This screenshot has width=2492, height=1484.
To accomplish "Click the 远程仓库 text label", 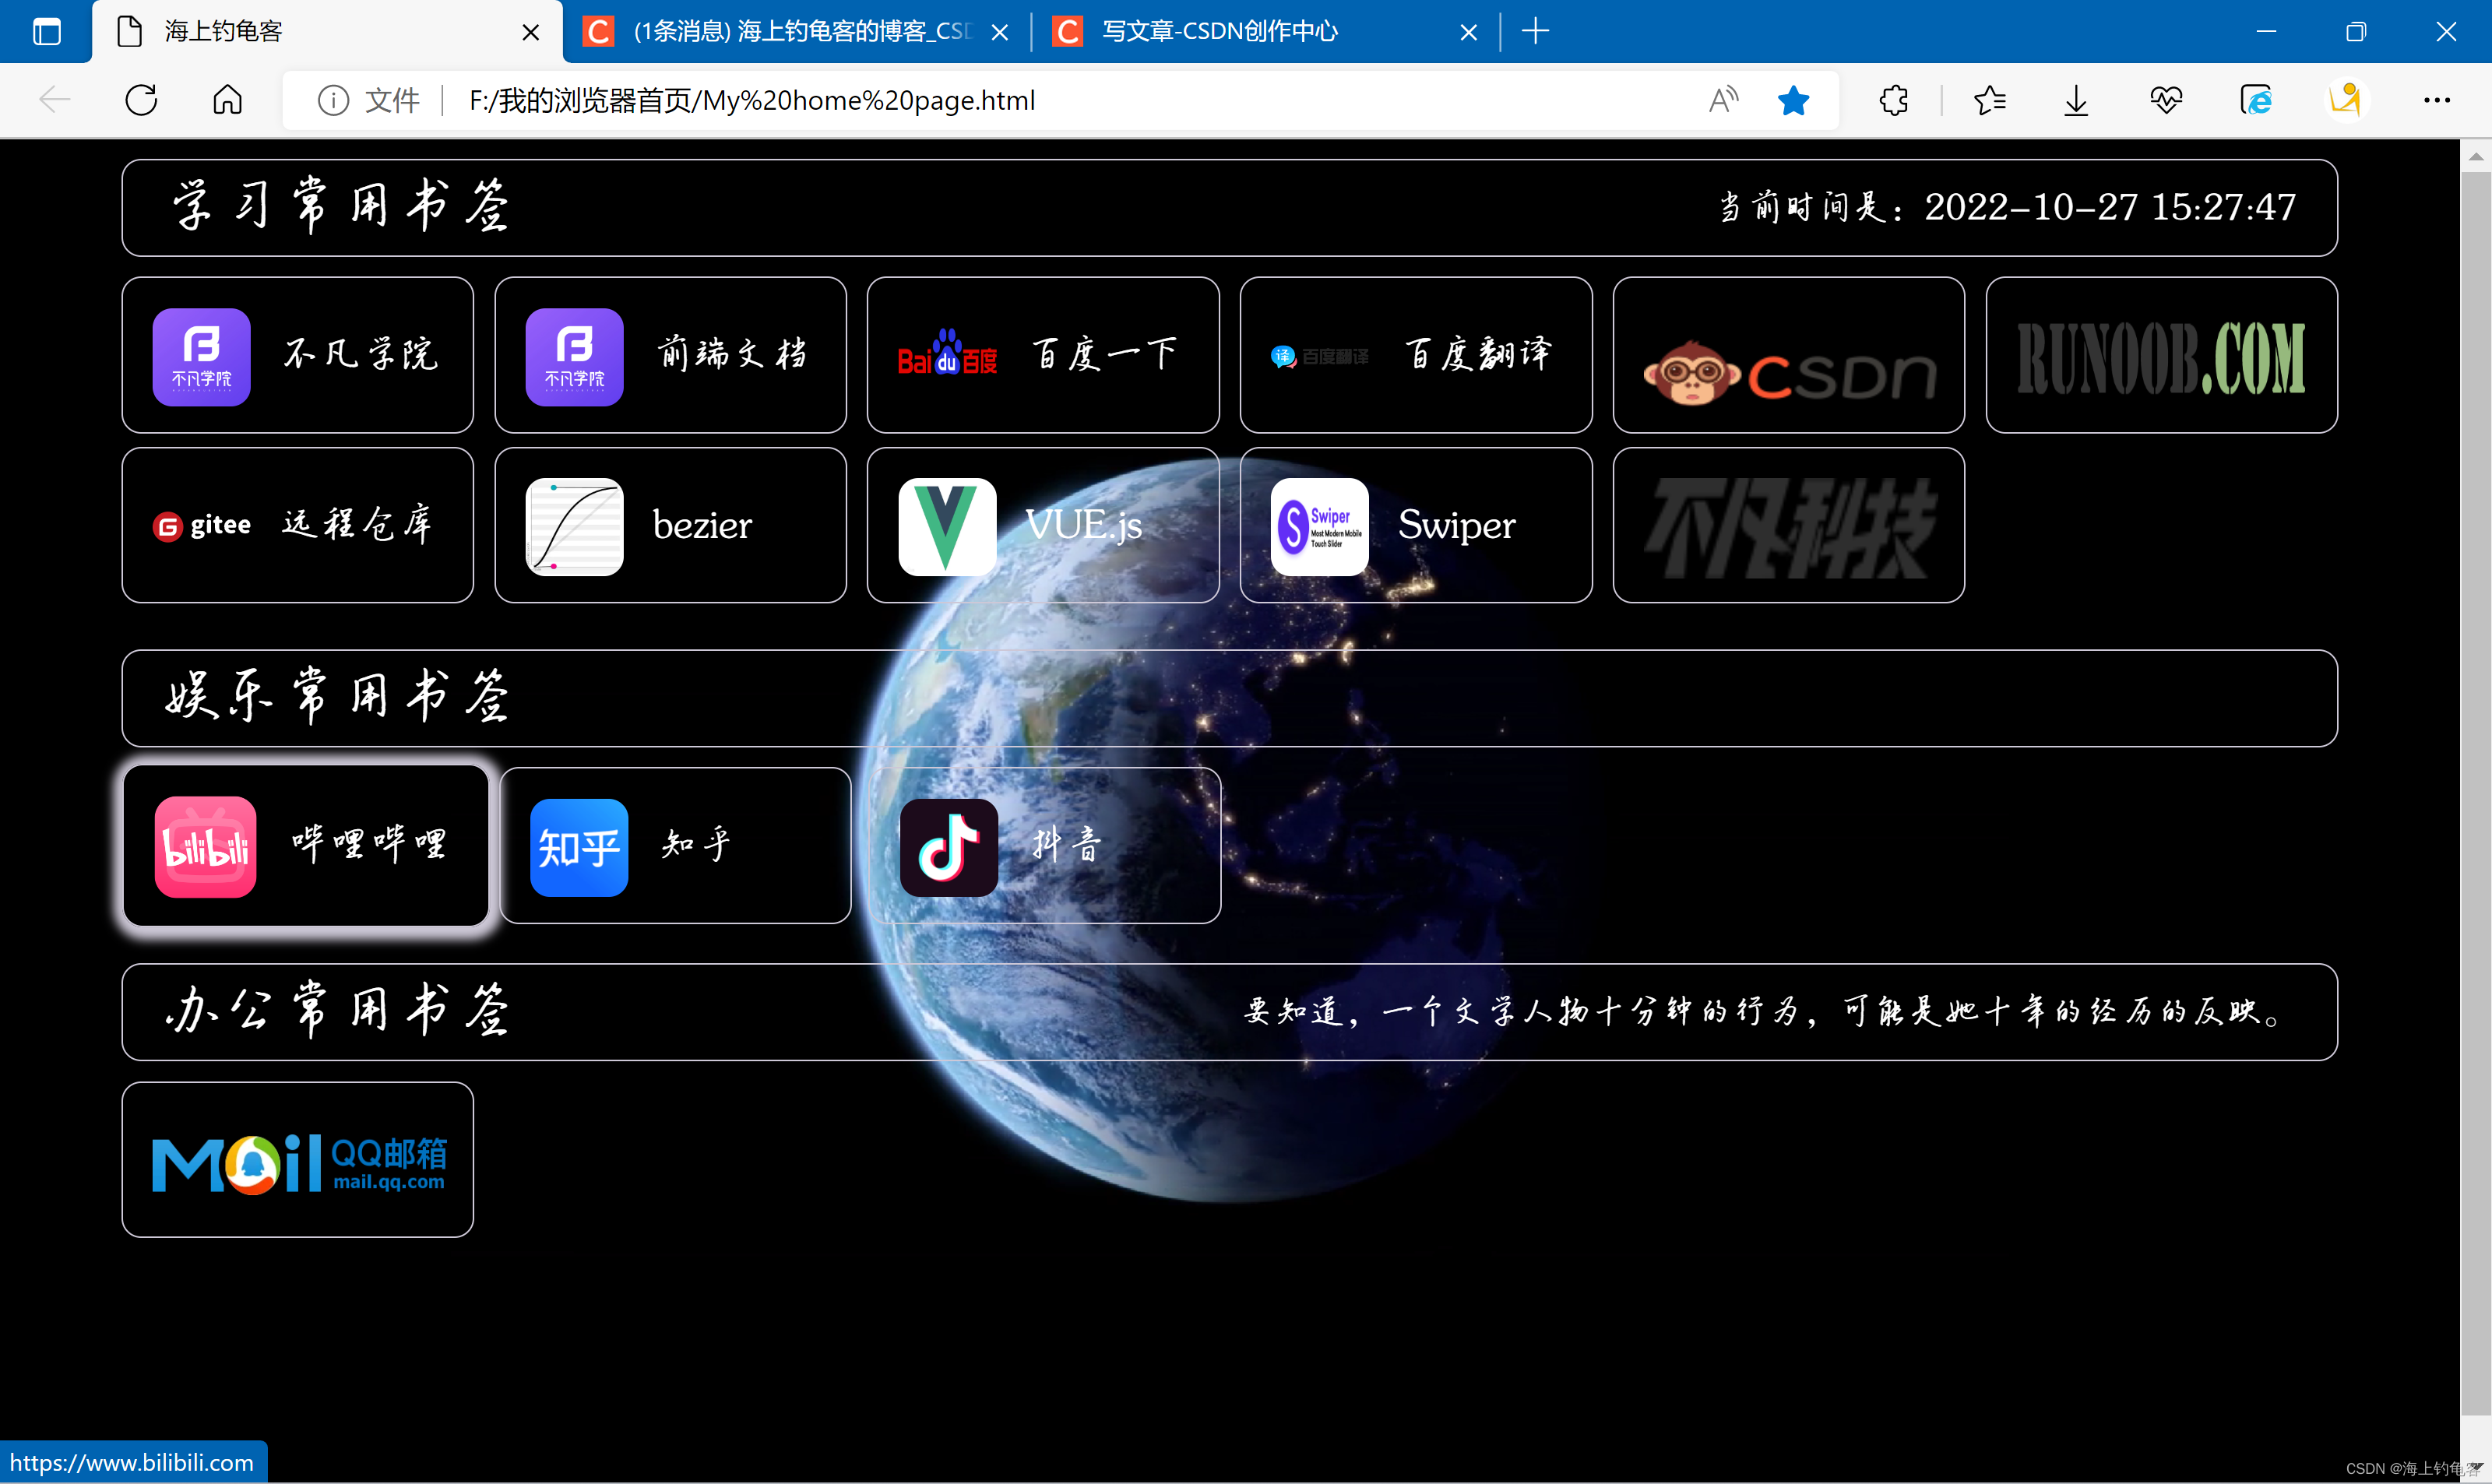I will 357,524.
